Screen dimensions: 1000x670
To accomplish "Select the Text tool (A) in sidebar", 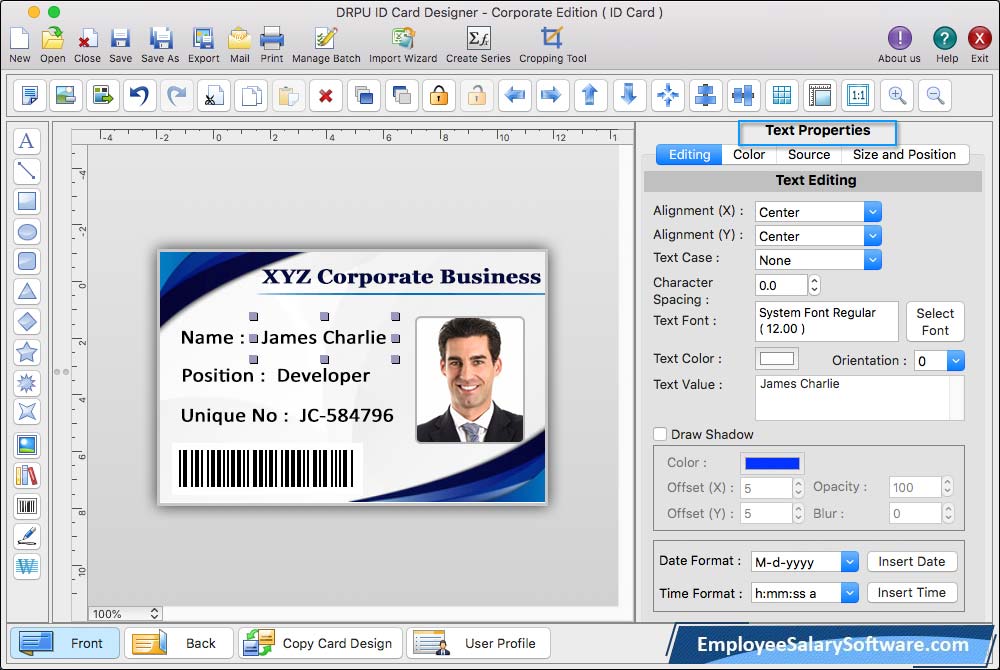I will pos(26,141).
